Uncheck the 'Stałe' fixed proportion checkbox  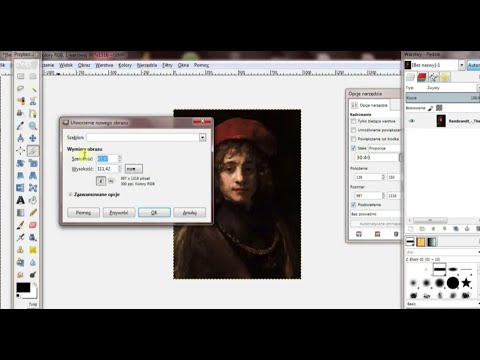[353, 148]
